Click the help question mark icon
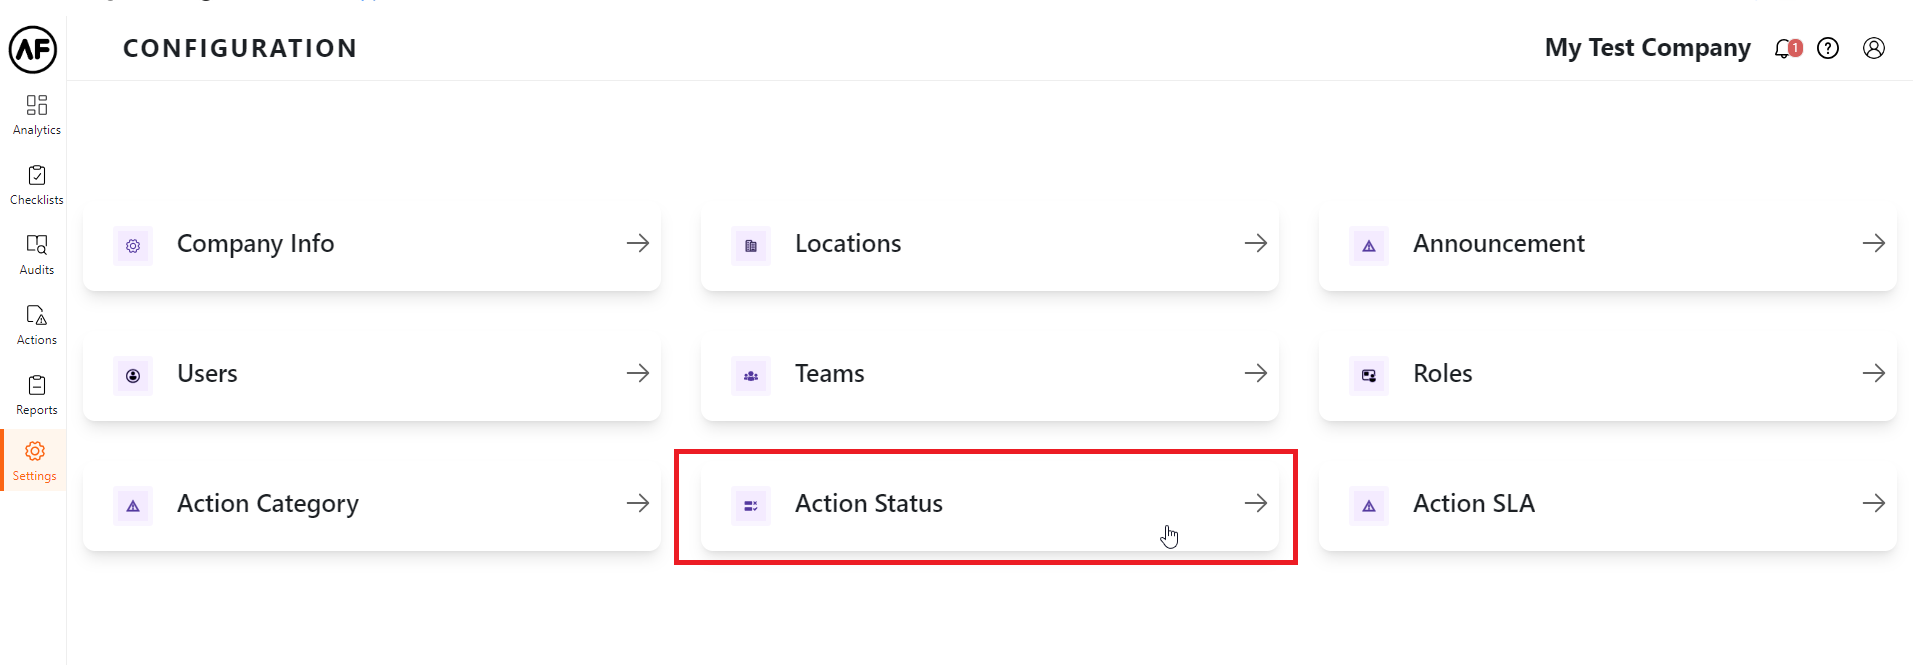This screenshot has width=1920, height=665. point(1828,48)
